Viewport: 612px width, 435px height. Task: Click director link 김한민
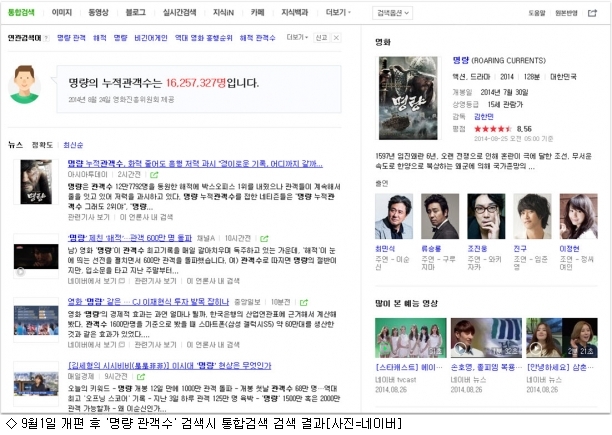click(x=484, y=117)
